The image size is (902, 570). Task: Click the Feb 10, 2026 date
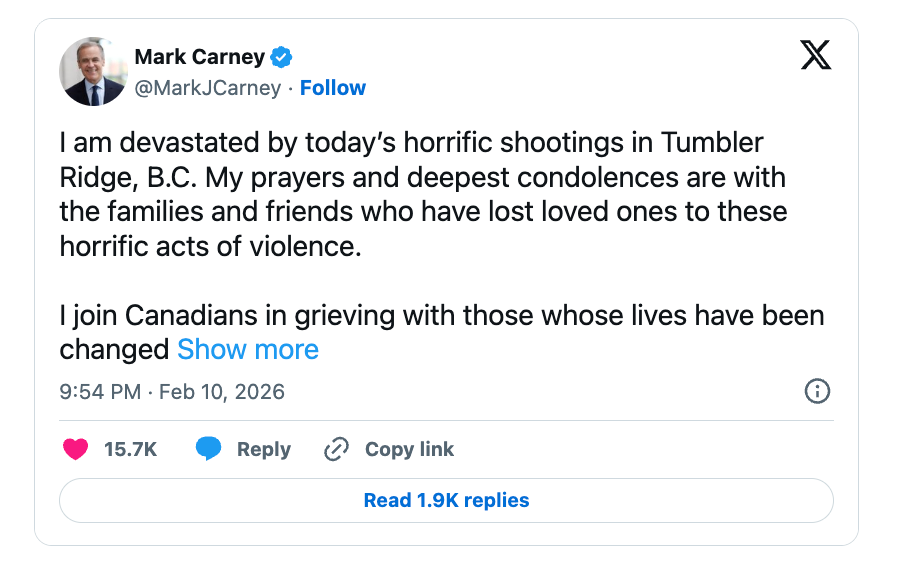point(223,392)
